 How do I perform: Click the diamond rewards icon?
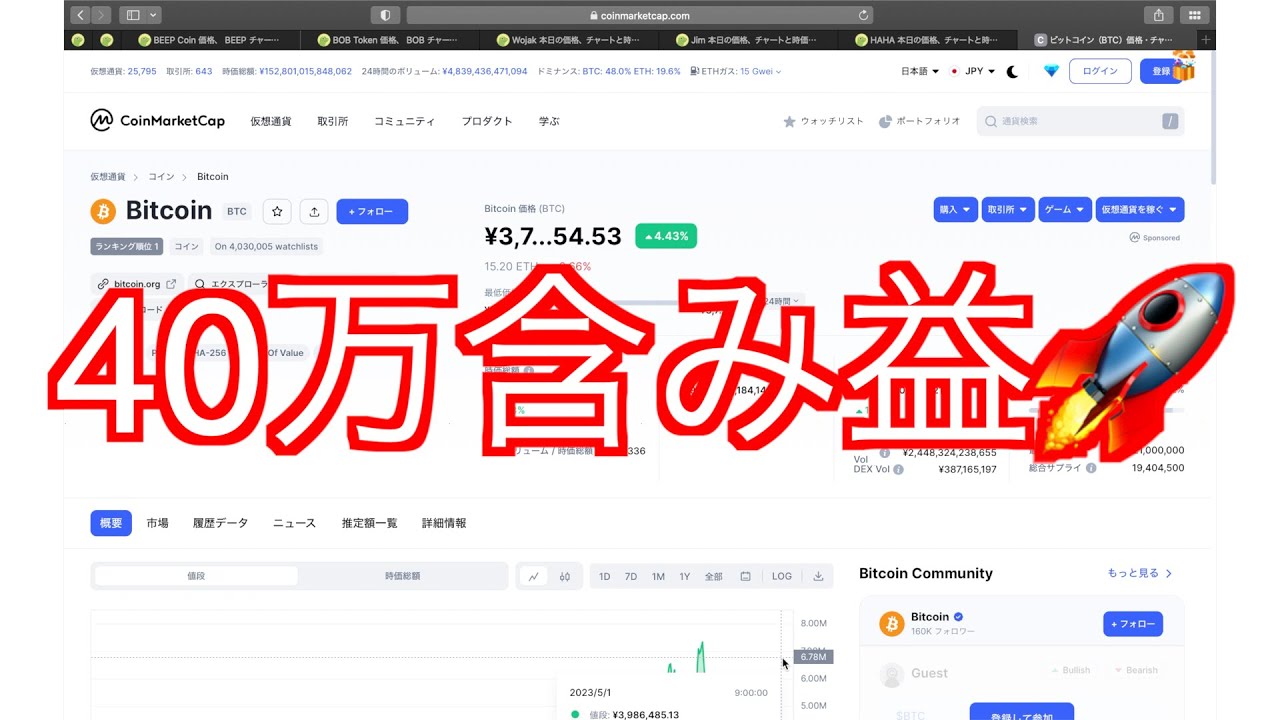(x=1051, y=71)
